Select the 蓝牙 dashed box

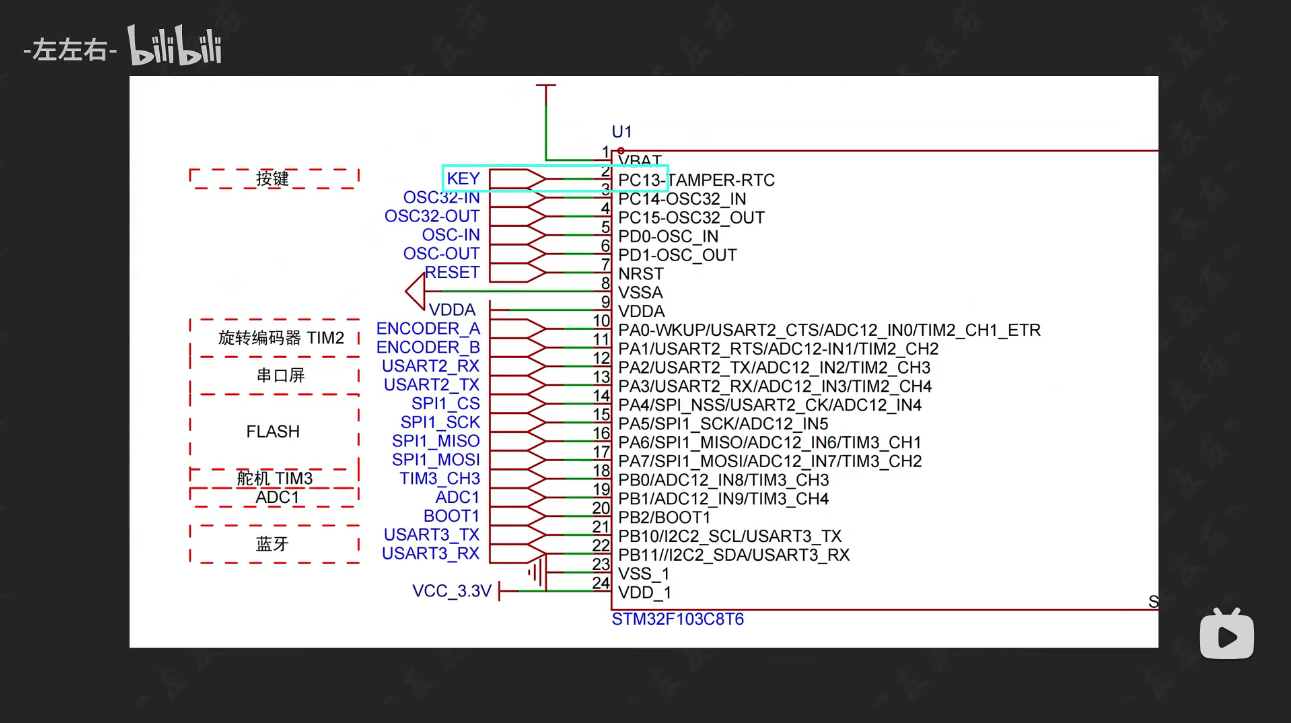click(x=274, y=544)
